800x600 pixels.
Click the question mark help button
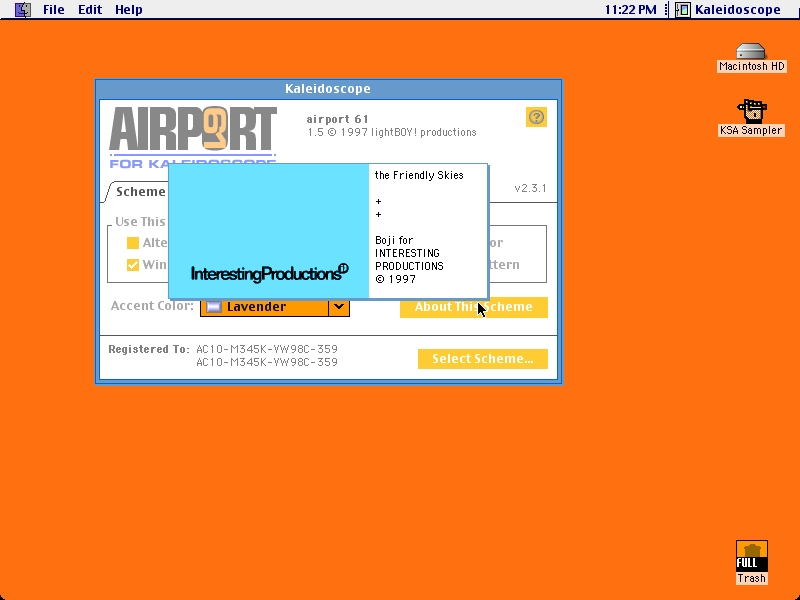pos(536,117)
